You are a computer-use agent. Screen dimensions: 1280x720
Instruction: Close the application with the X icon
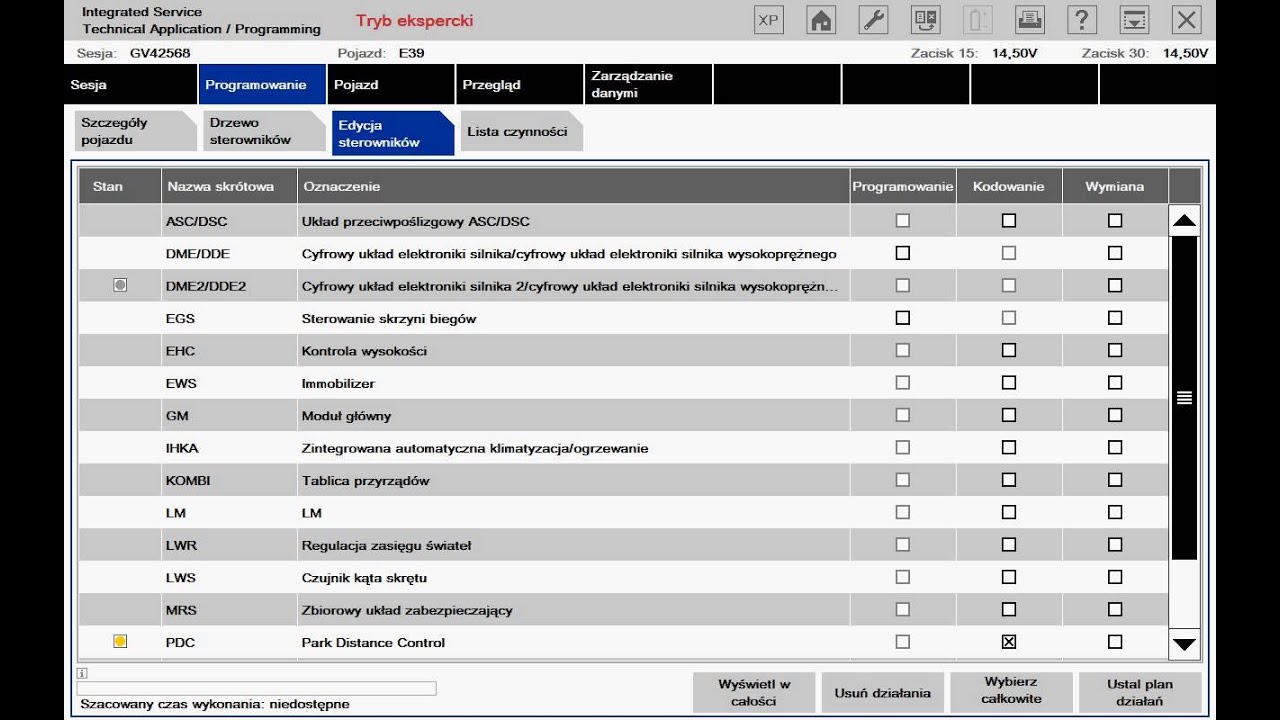1186,20
